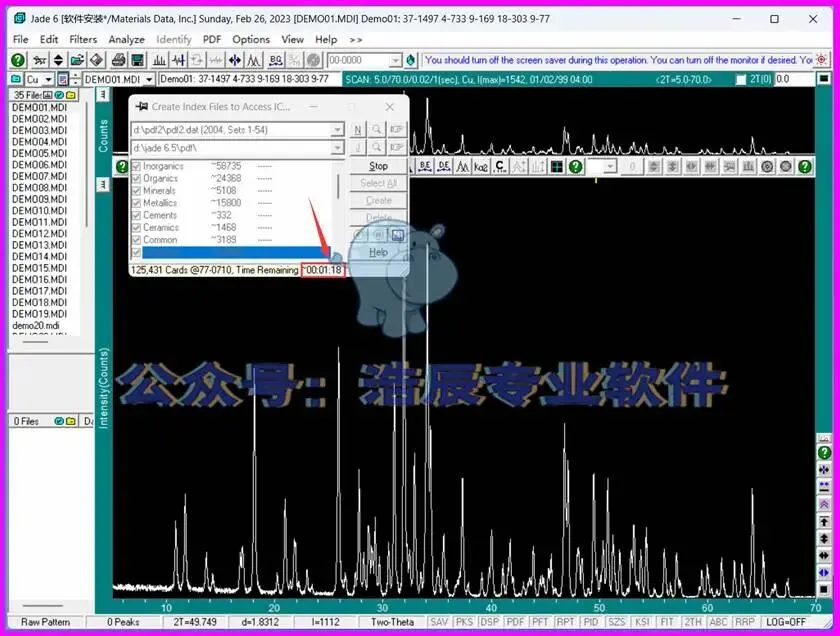840x636 pixels.
Task: Click the save floppy disk icon
Action: pyautogui.click(x=138, y=60)
